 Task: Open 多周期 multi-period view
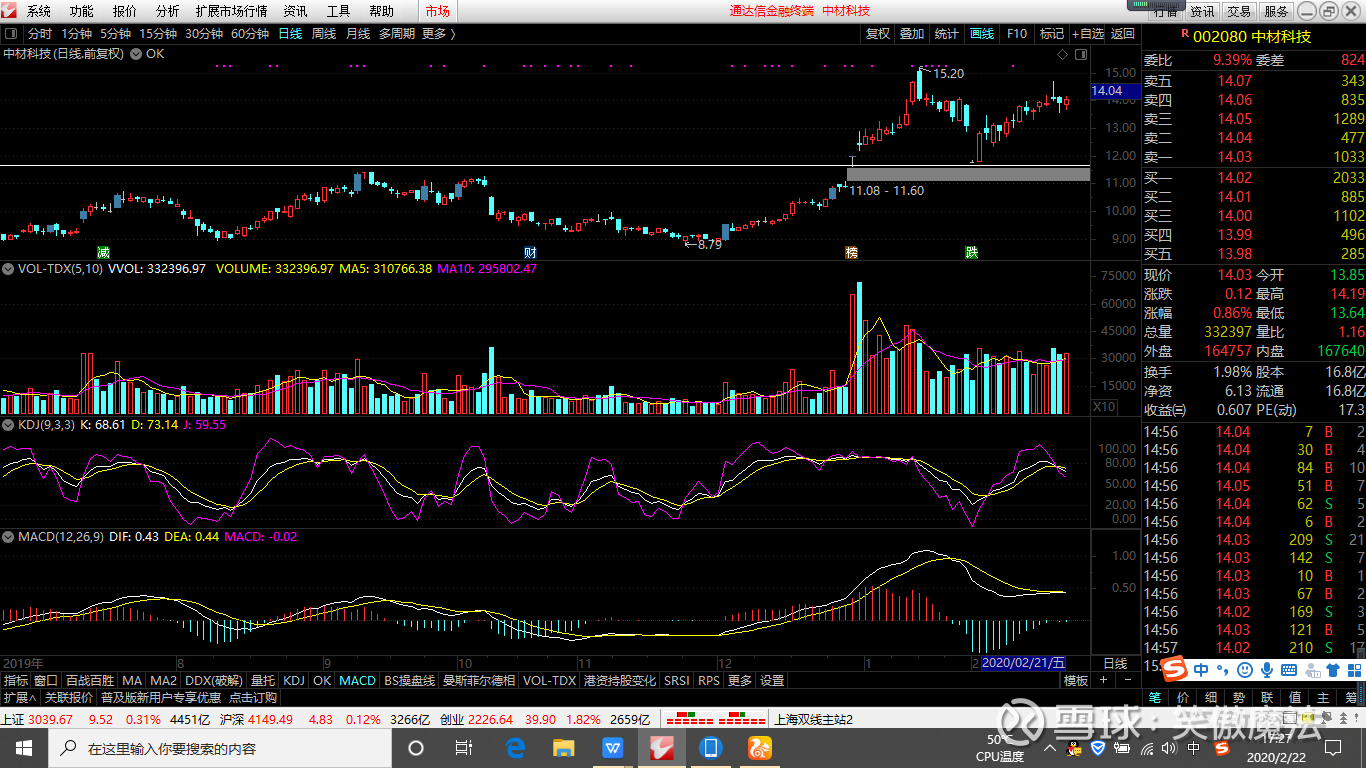397,33
